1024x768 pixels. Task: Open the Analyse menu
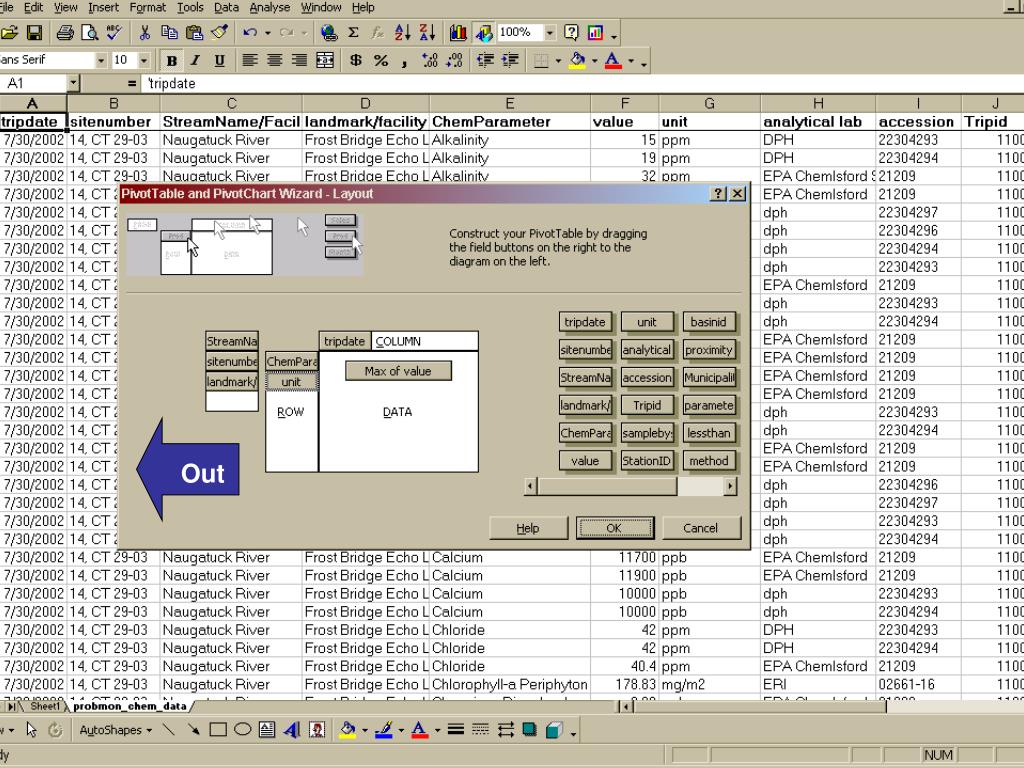(x=269, y=8)
